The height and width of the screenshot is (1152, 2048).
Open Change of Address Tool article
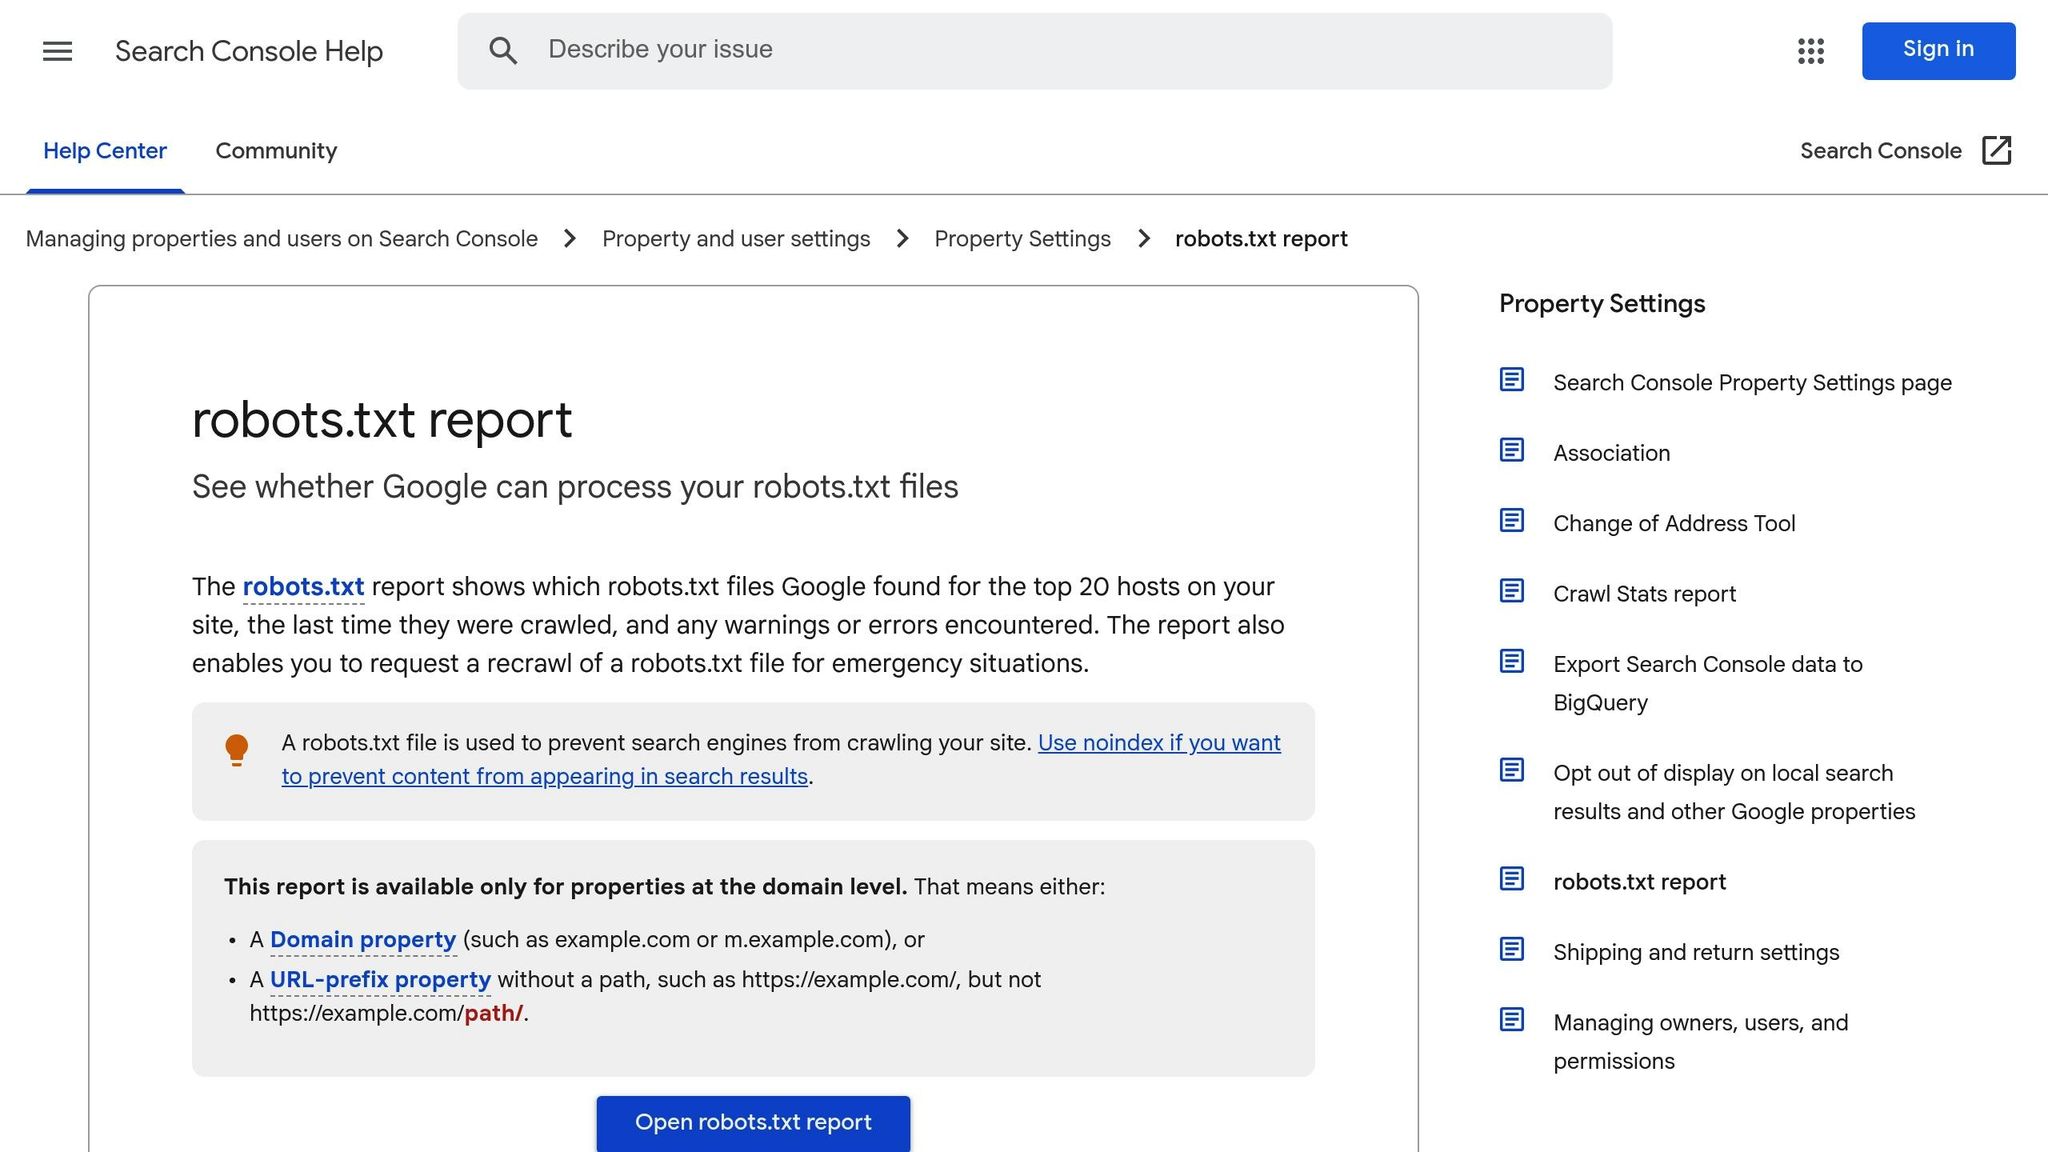[x=1674, y=524]
